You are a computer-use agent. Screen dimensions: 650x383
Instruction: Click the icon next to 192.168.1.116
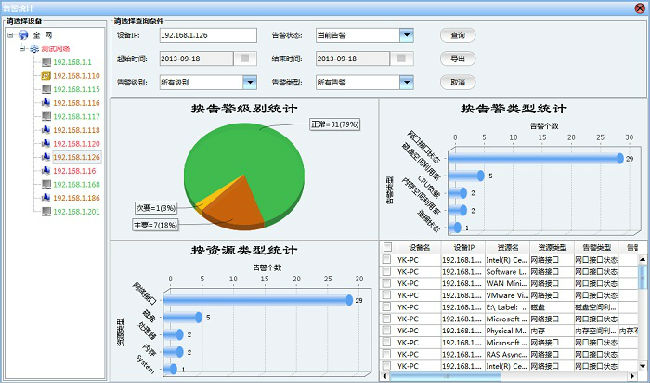click(46, 103)
